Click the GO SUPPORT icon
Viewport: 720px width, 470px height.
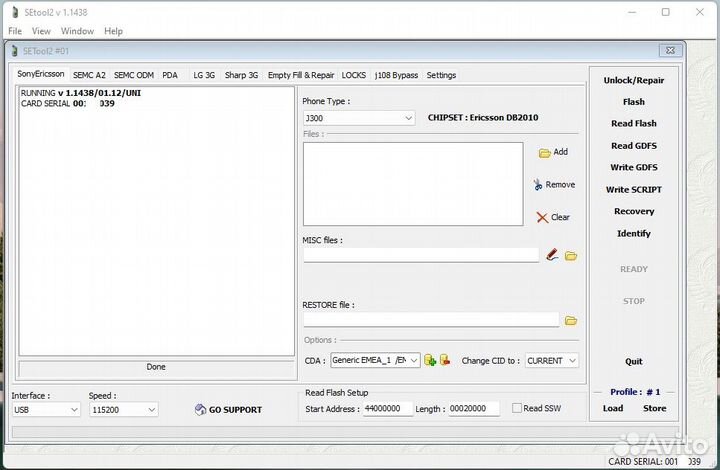point(200,409)
